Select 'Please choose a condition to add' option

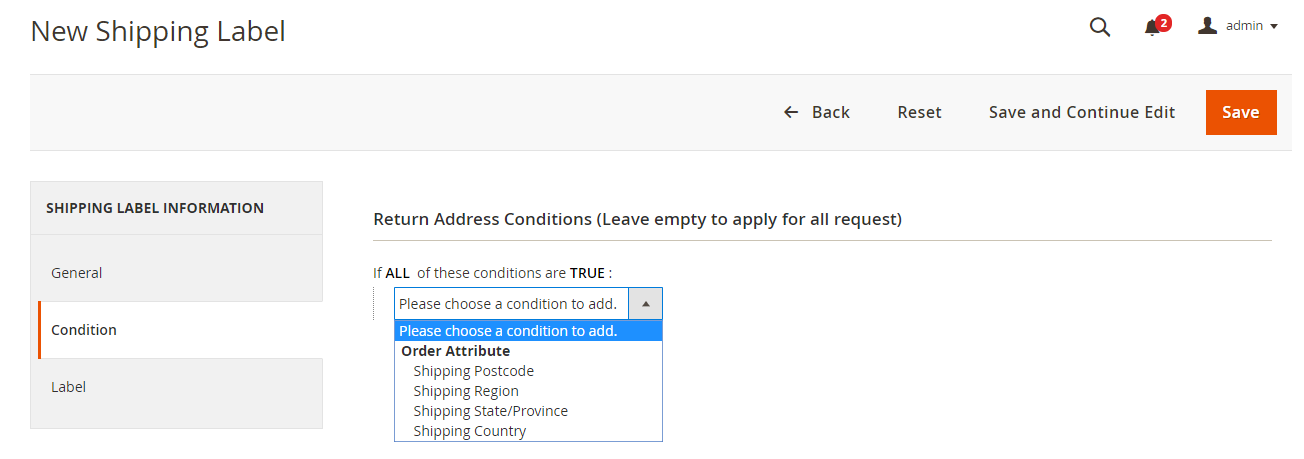pyautogui.click(x=508, y=331)
